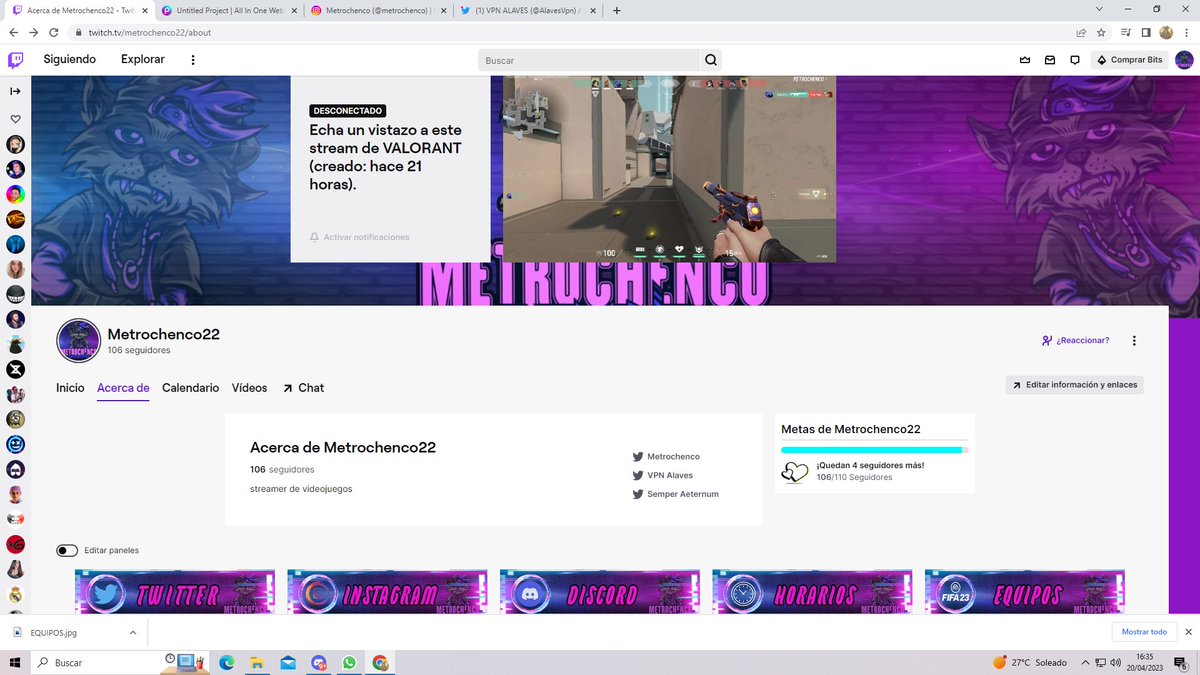1200x675 pixels.
Task: Close the downloads bar
Action: 1188,632
